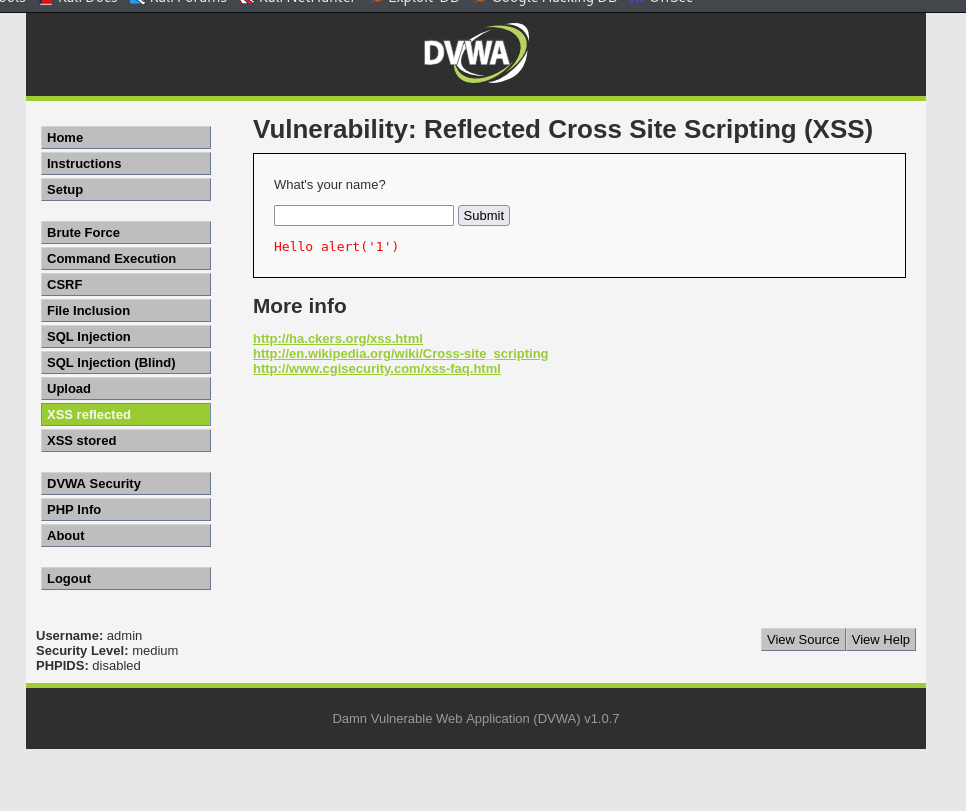Open the ha.ckers.org xss.html link

pos(338,338)
